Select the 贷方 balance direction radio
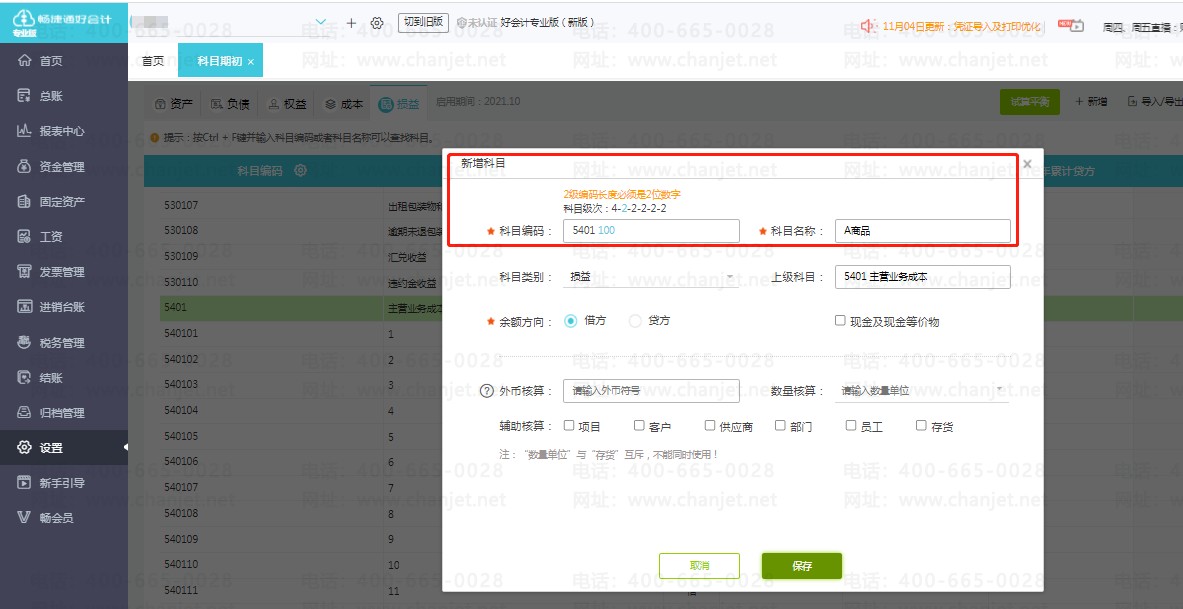This screenshot has height=609, width=1183. pyautogui.click(x=636, y=321)
